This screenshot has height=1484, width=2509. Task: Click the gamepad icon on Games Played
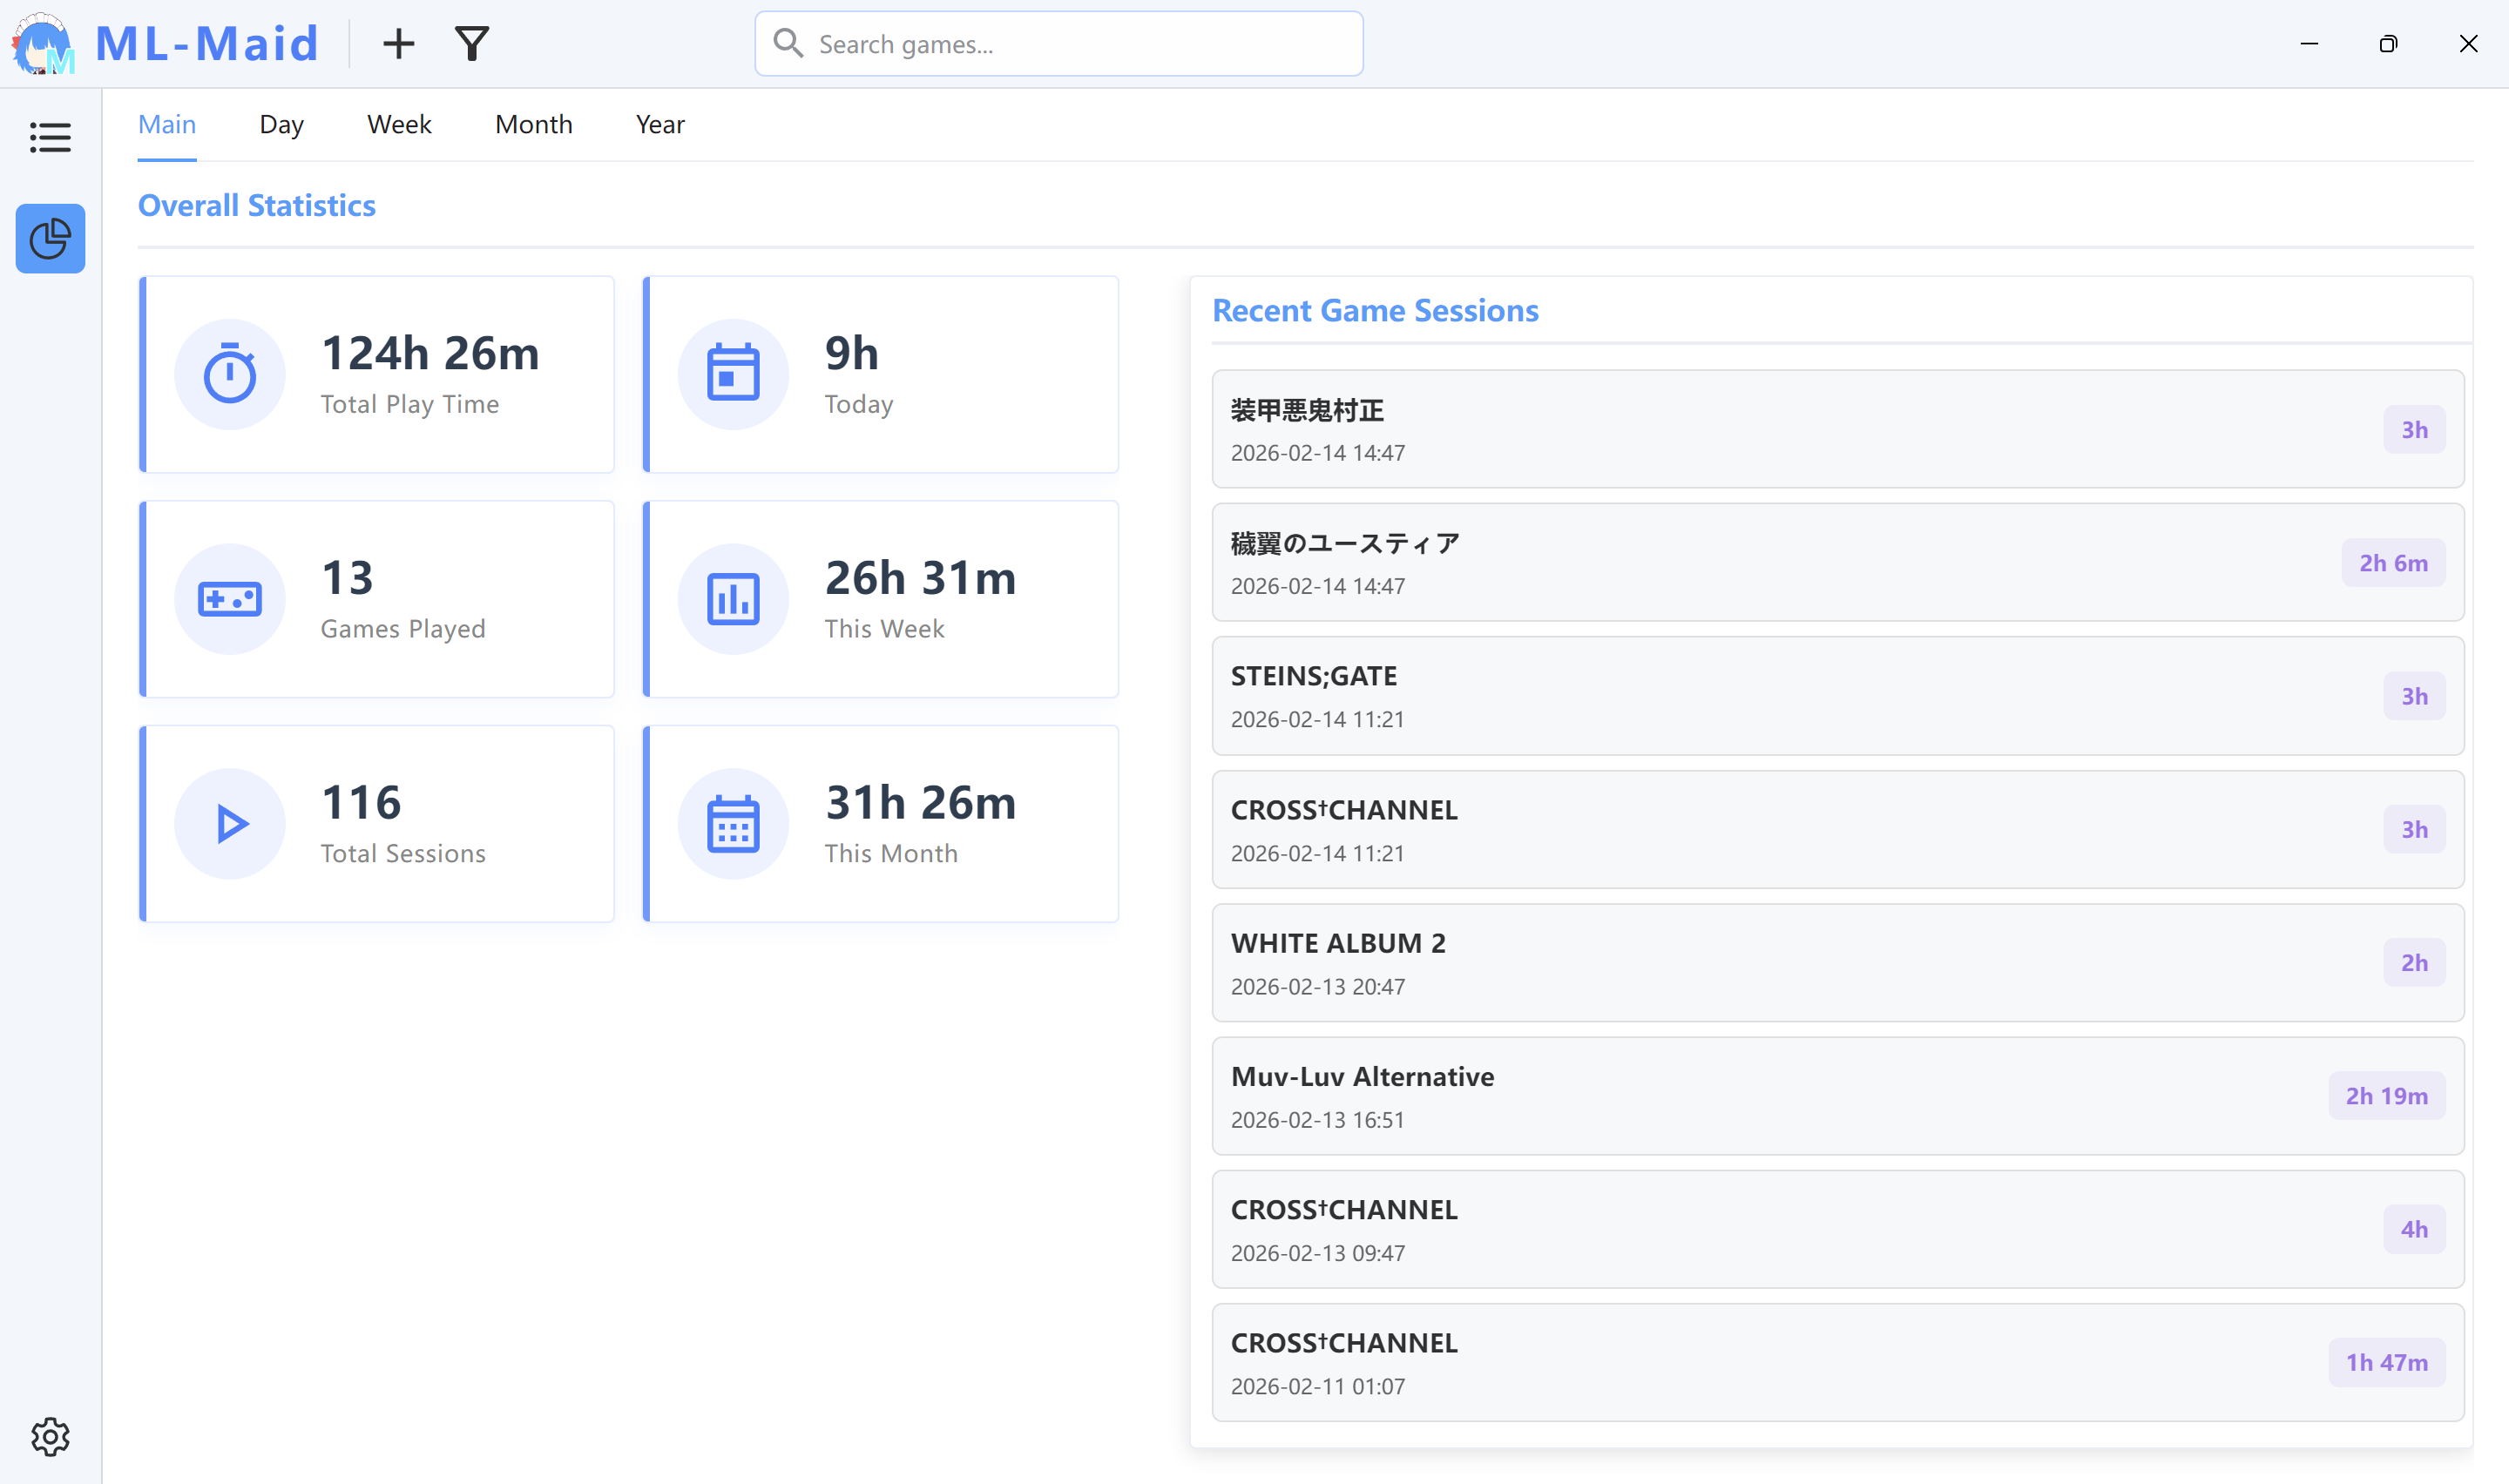pos(230,599)
